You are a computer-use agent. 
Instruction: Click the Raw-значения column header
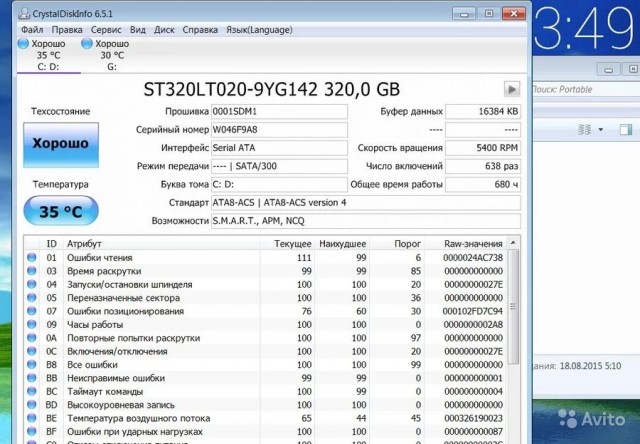tap(465, 244)
